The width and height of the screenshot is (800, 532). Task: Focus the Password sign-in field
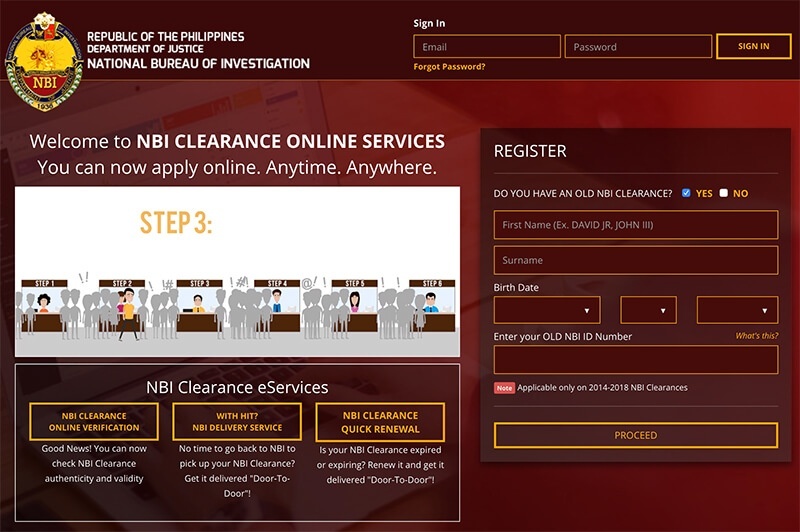pos(638,46)
